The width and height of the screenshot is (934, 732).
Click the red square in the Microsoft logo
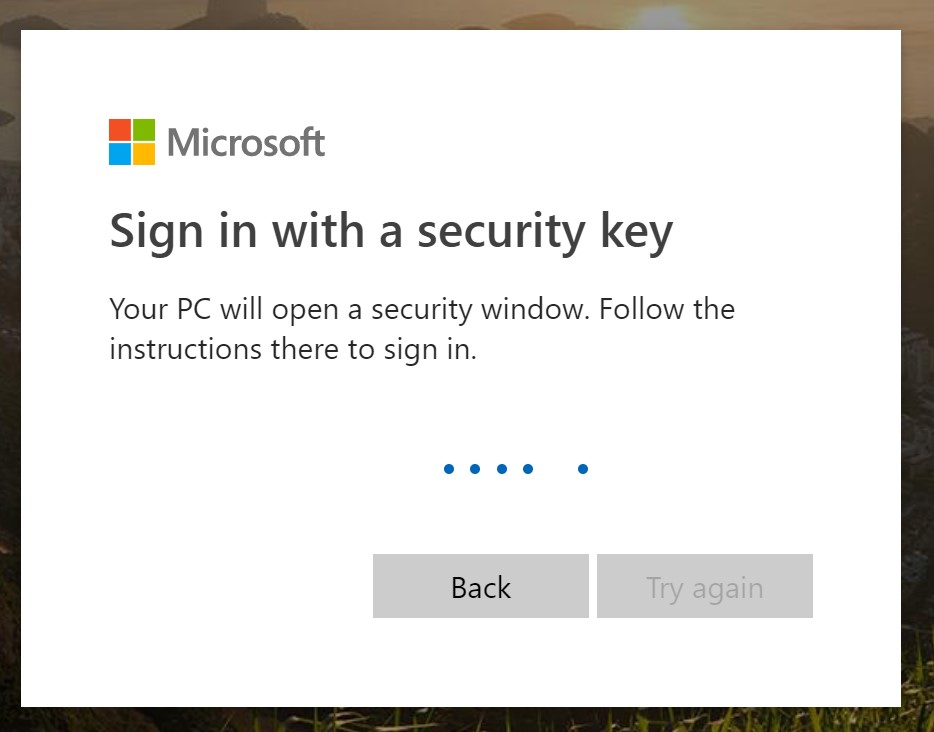coord(120,130)
